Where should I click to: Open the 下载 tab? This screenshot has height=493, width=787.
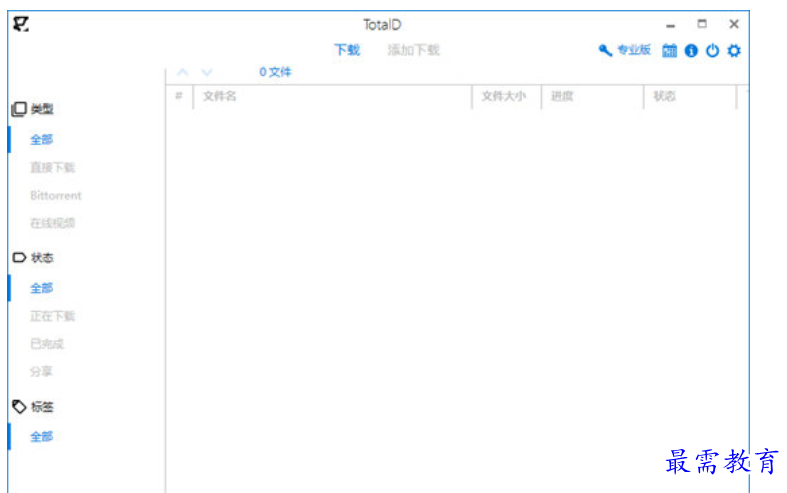(347, 50)
